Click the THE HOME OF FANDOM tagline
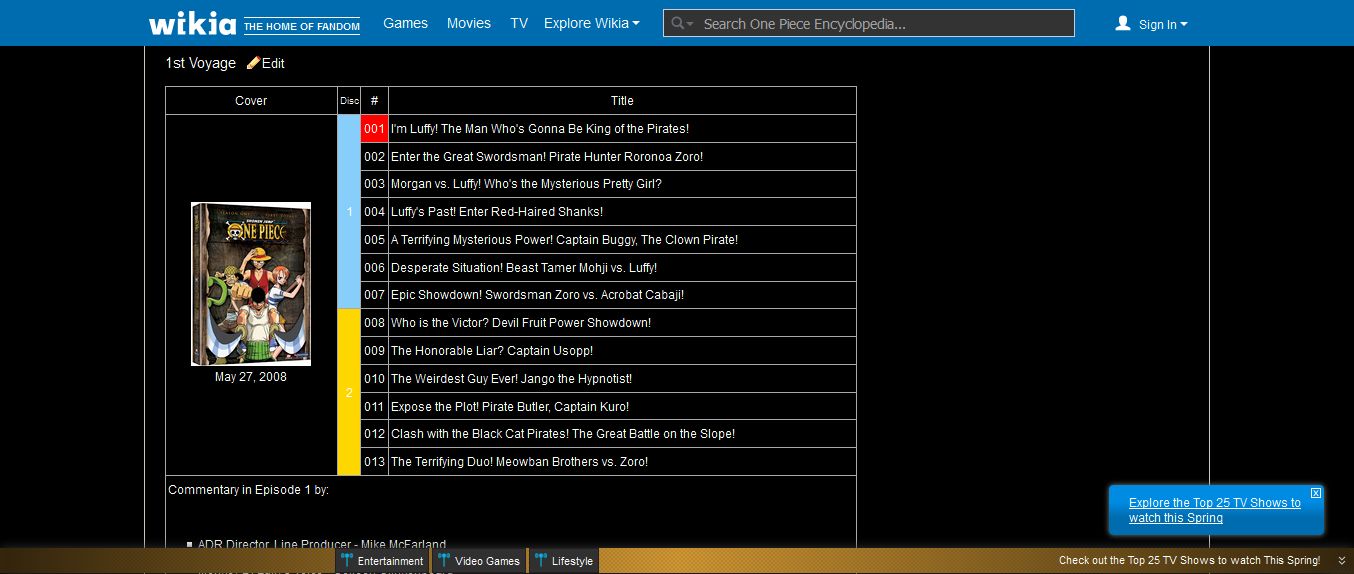This screenshot has height=574, width=1354. pos(301,26)
